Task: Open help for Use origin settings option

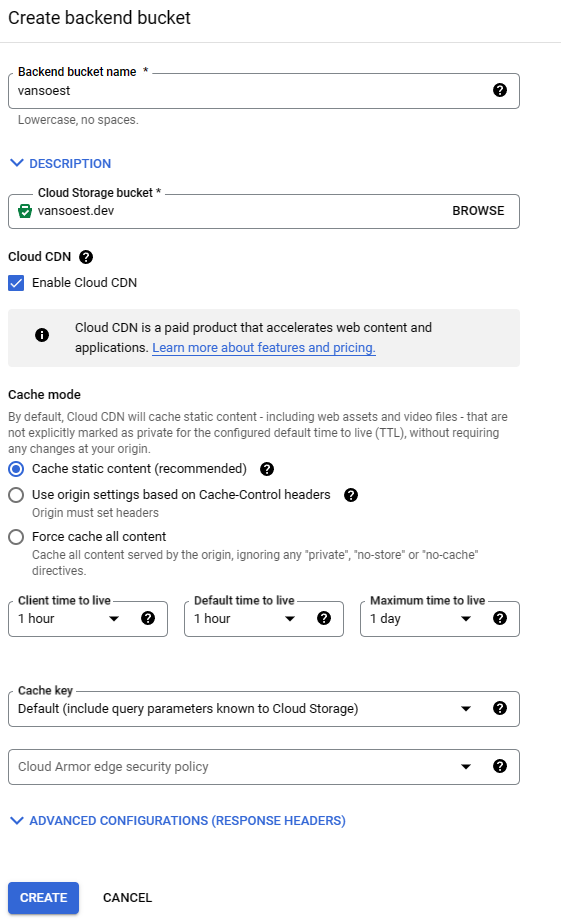Action: 351,494
